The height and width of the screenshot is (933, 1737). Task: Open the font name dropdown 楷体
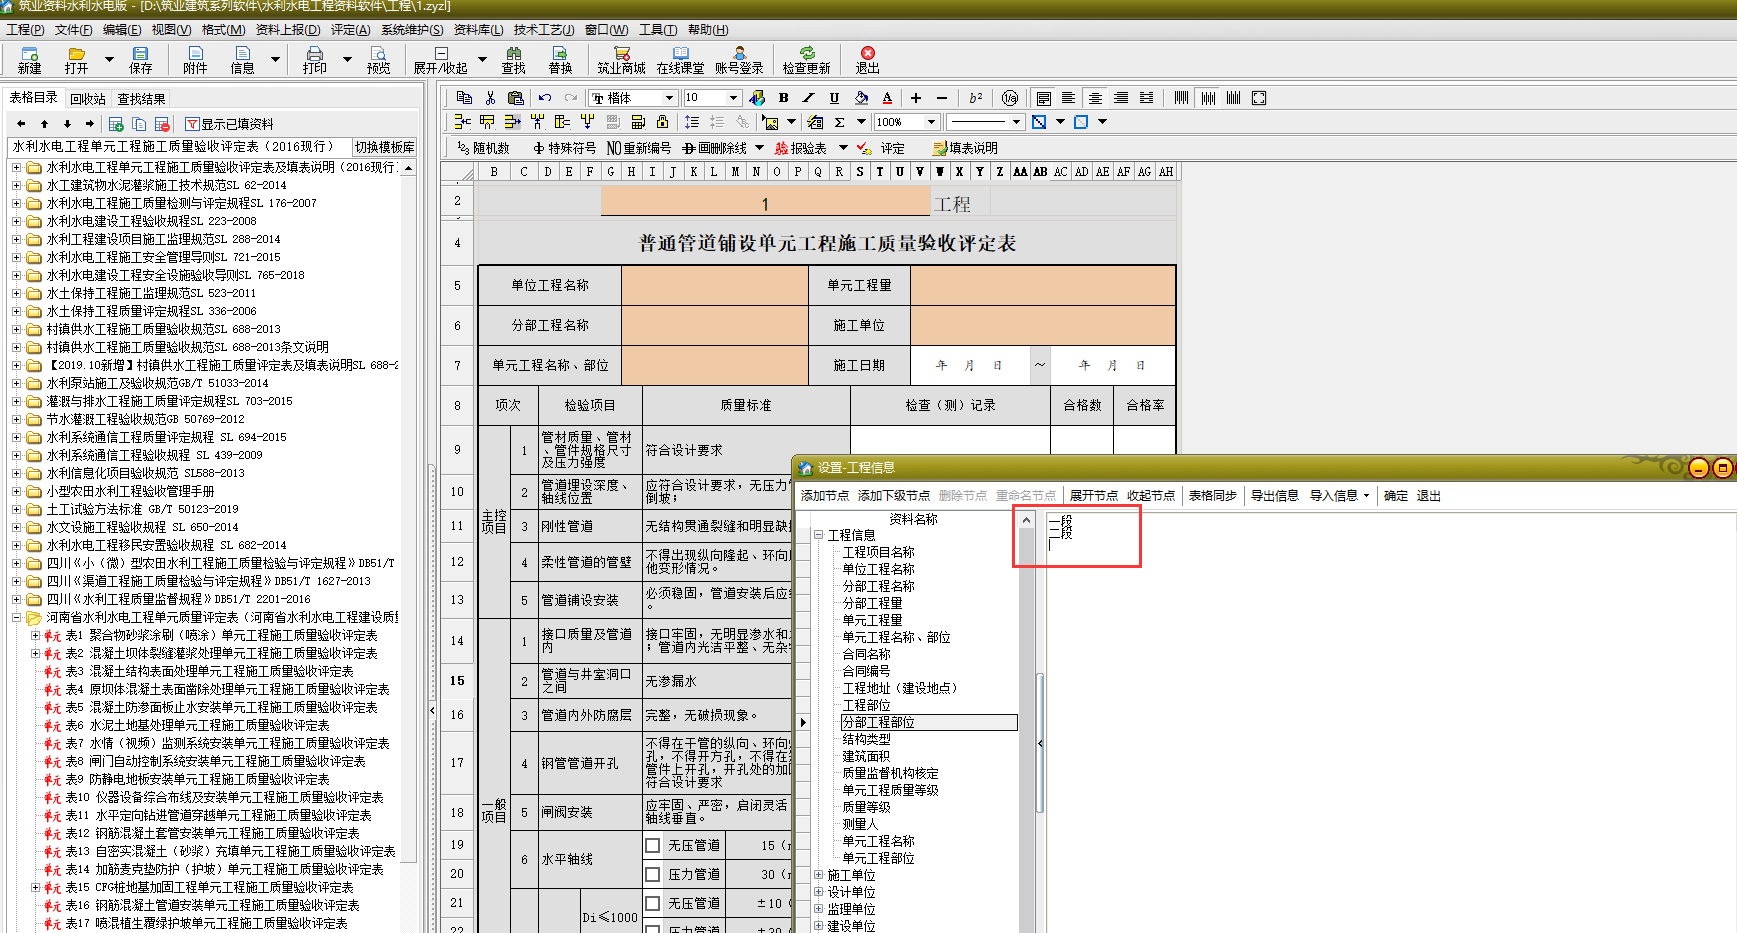click(x=669, y=97)
